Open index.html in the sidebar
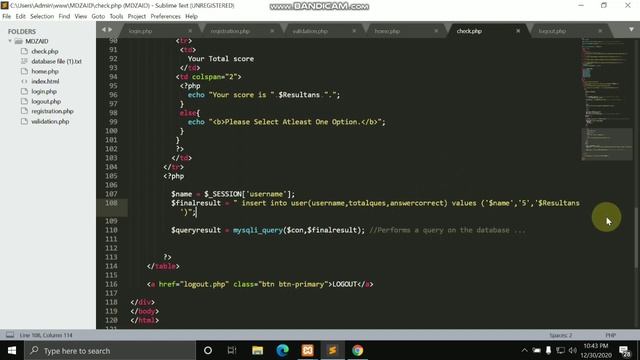 [45, 81]
